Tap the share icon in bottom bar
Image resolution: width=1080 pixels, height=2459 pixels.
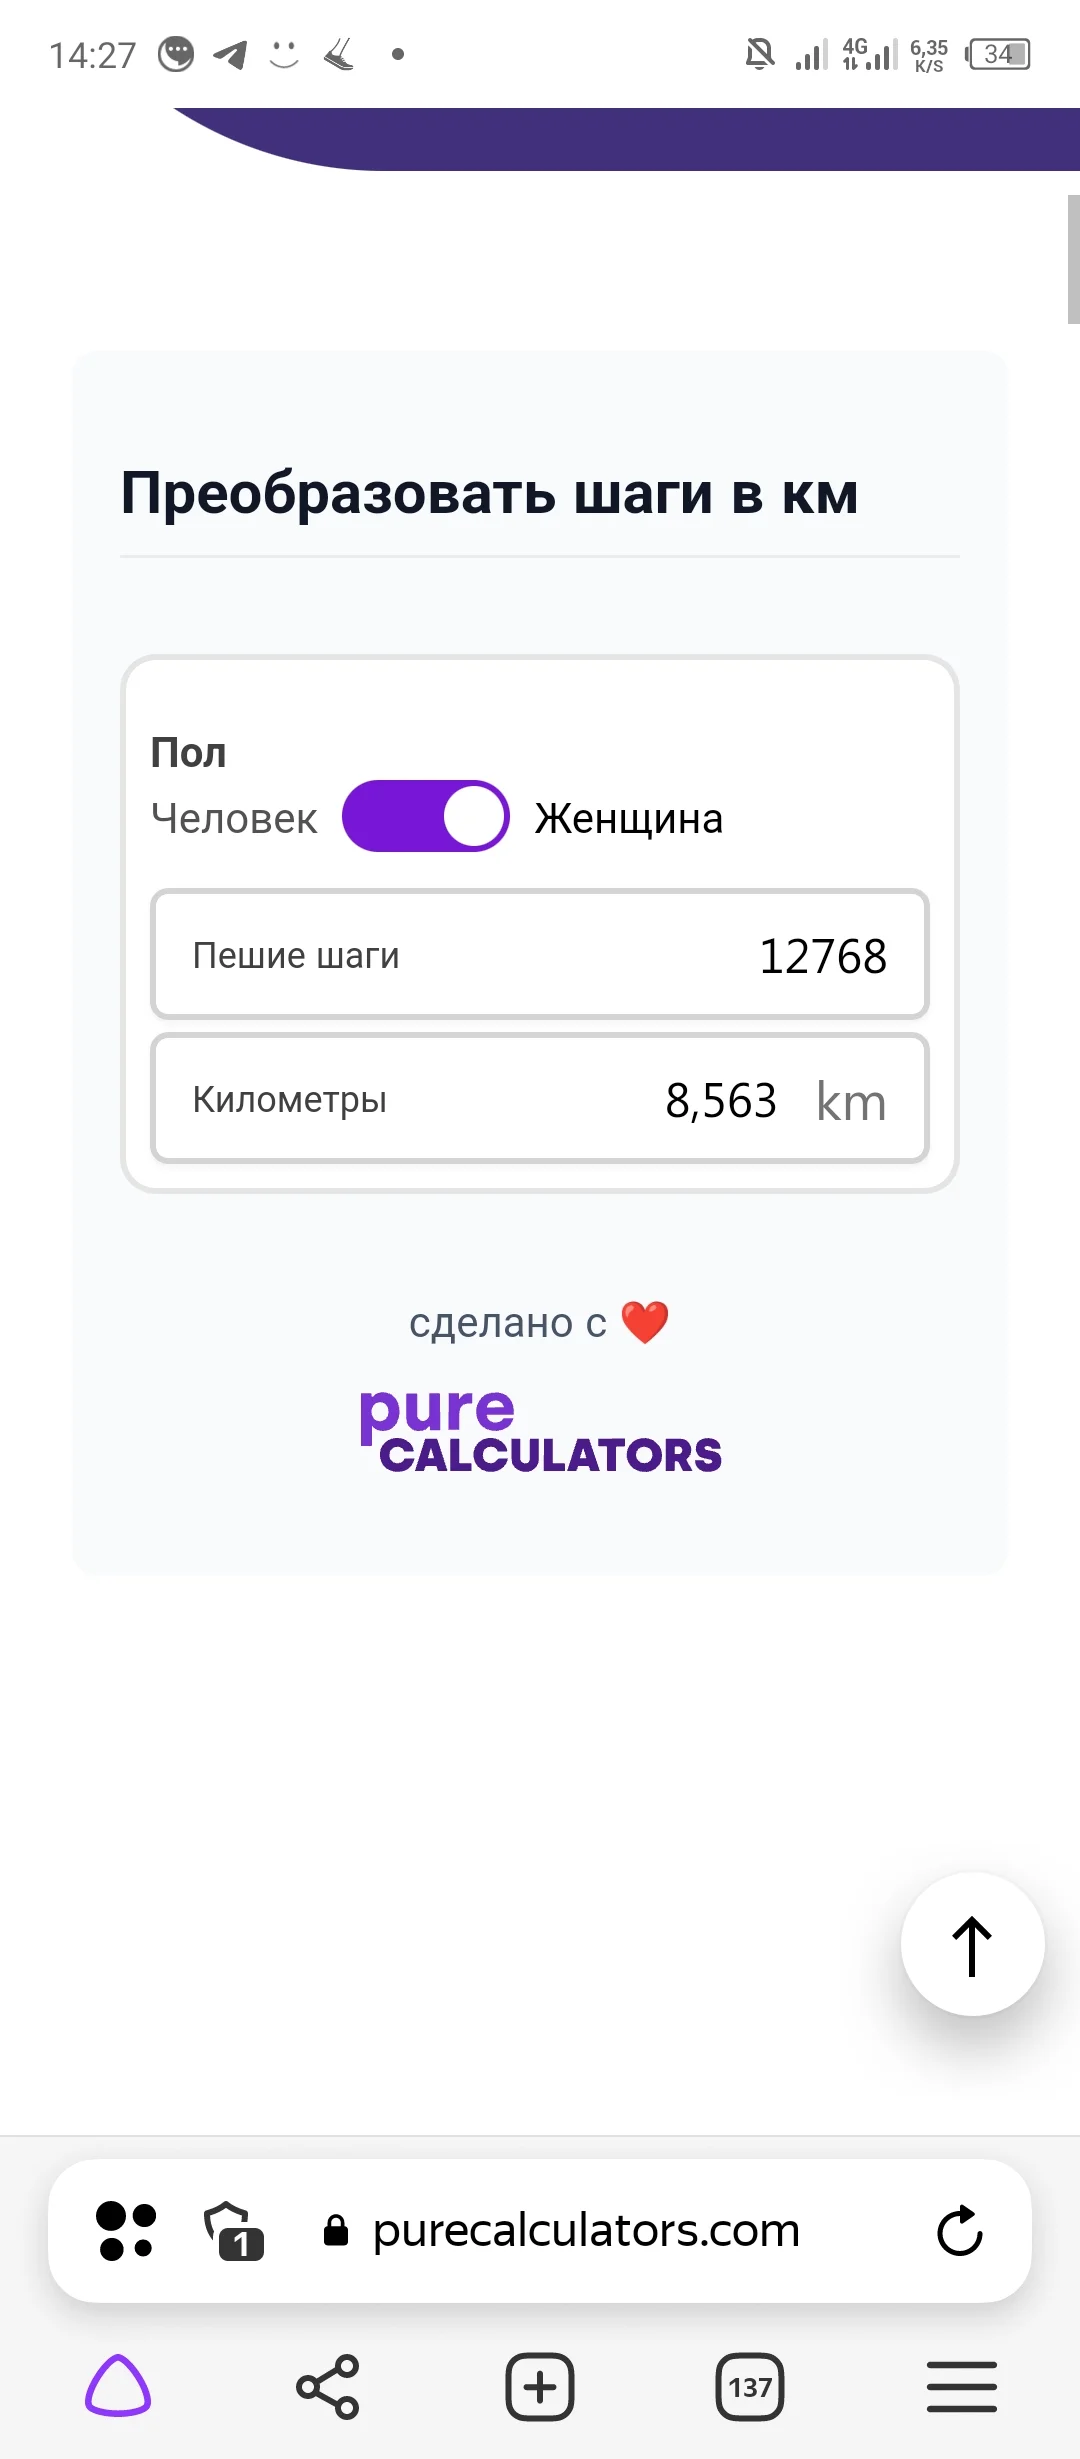coord(328,2387)
